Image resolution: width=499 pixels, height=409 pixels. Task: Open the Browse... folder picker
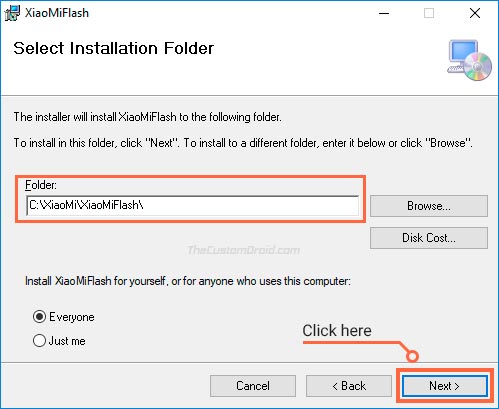(x=429, y=206)
